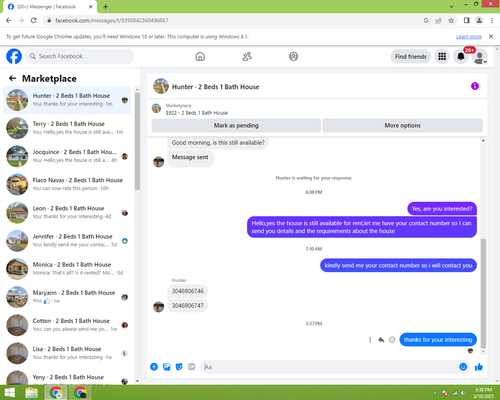The image size is (500, 400).
Task: Click Hunter chat header title
Action: point(215,87)
